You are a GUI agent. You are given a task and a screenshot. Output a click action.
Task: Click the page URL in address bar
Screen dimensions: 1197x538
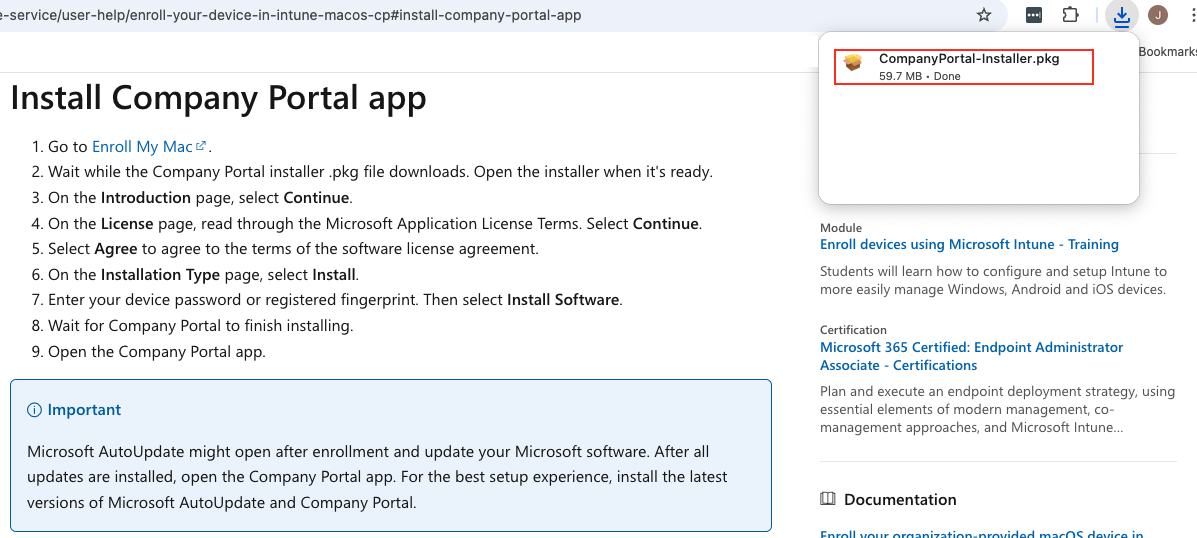291,15
